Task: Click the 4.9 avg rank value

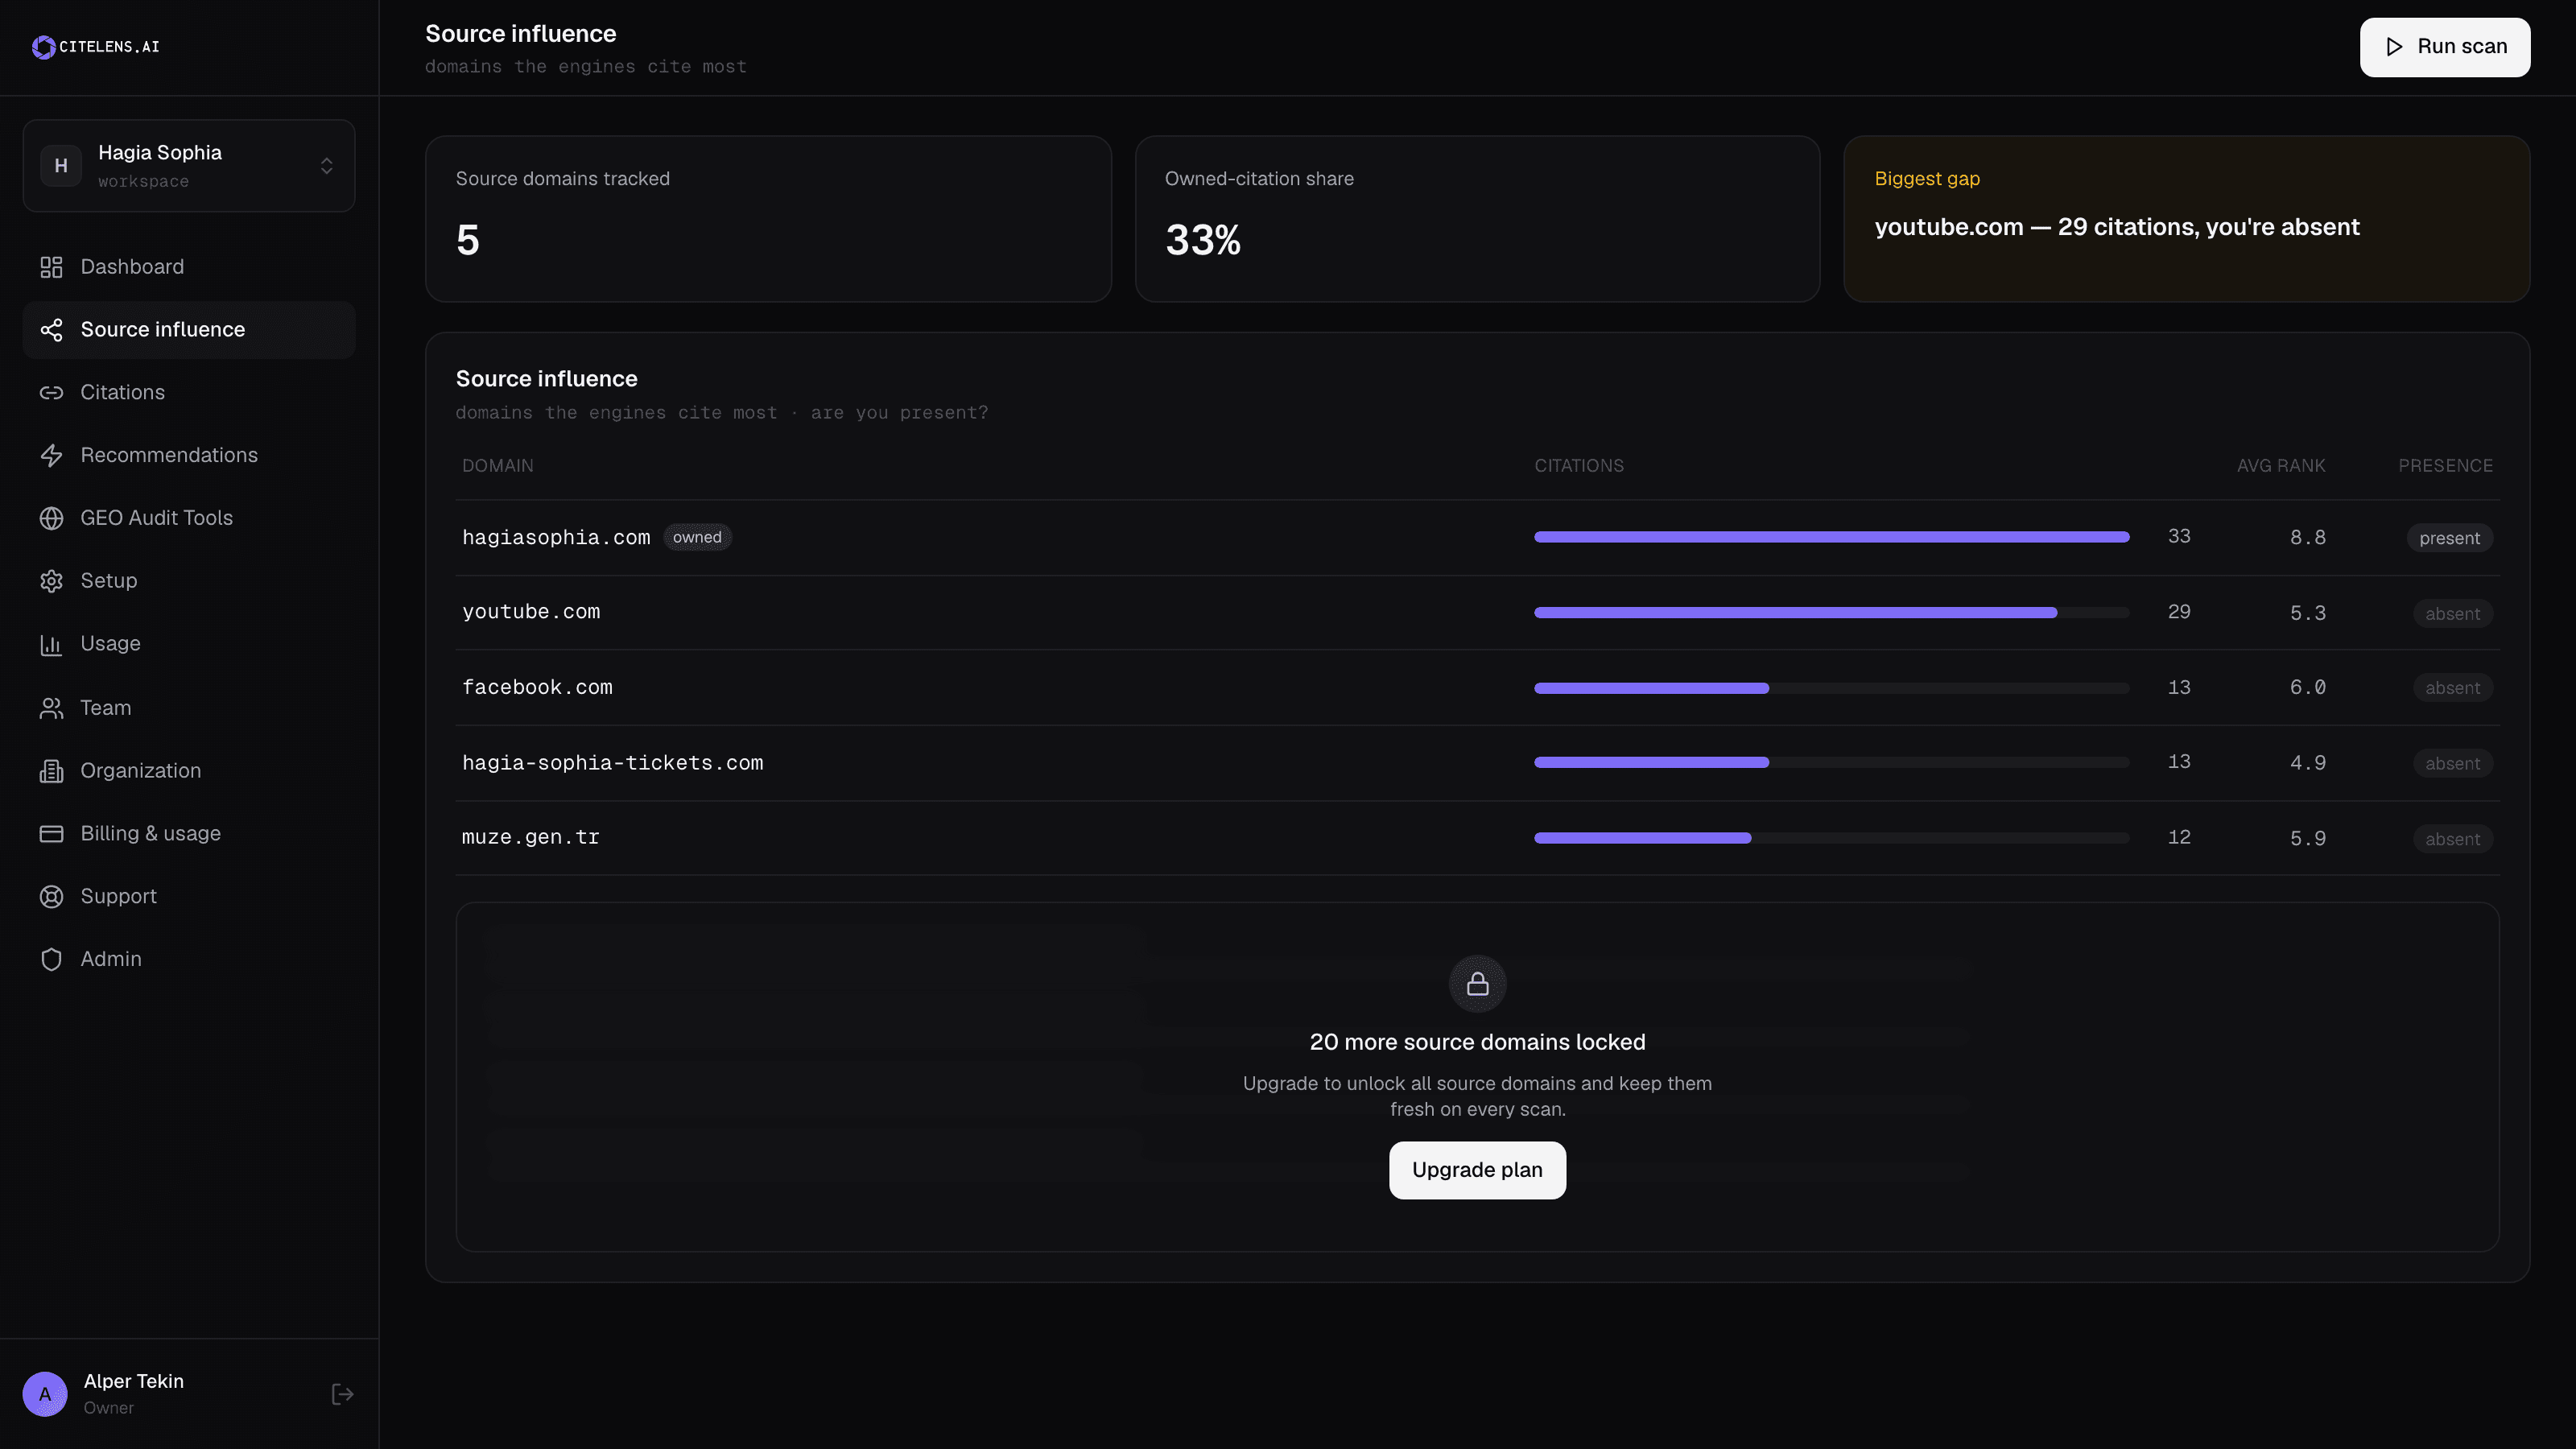Action: click(2307, 764)
